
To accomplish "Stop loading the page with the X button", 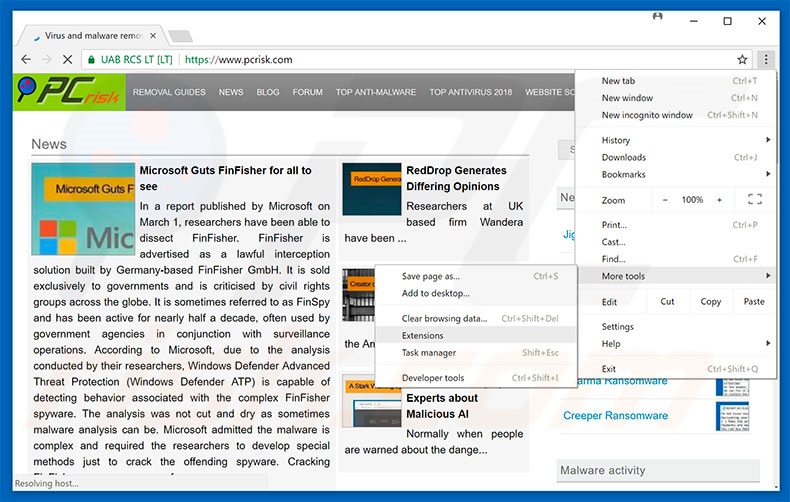I will [67, 59].
